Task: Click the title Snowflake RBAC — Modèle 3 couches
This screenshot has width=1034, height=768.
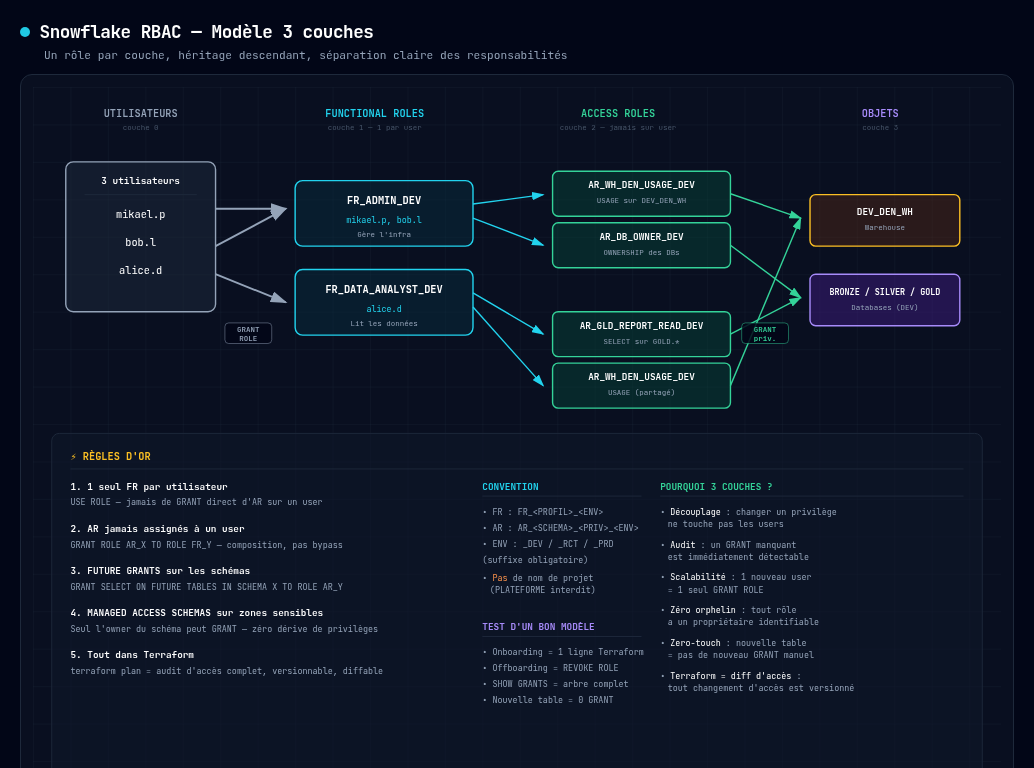Action: point(206,32)
